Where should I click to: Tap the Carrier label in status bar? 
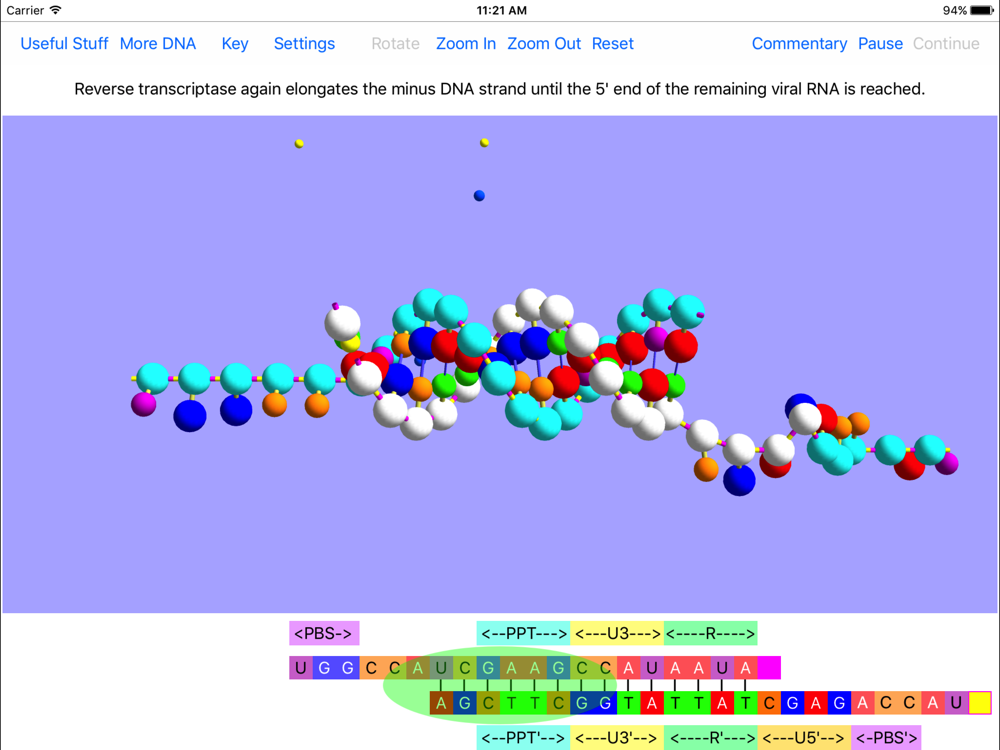point(25,10)
